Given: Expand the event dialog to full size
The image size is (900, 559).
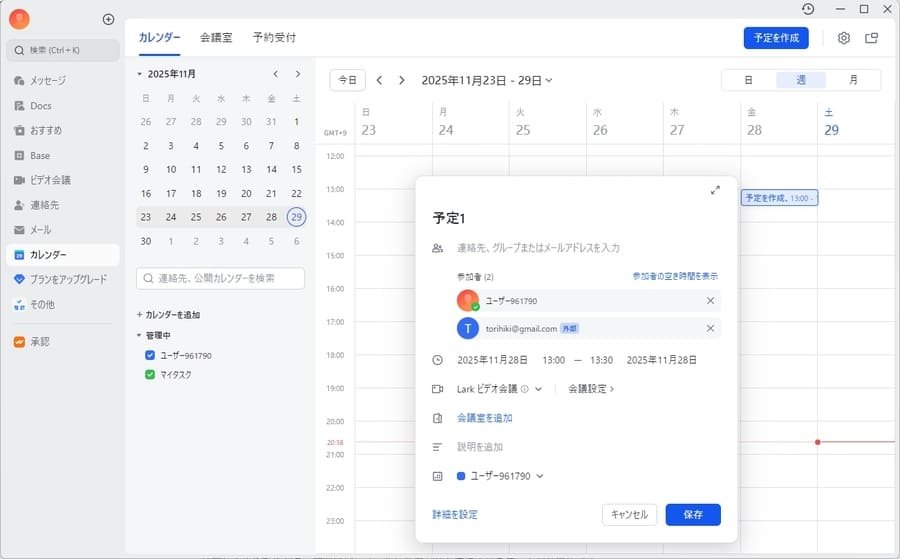Looking at the screenshot, I should point(715,190).
